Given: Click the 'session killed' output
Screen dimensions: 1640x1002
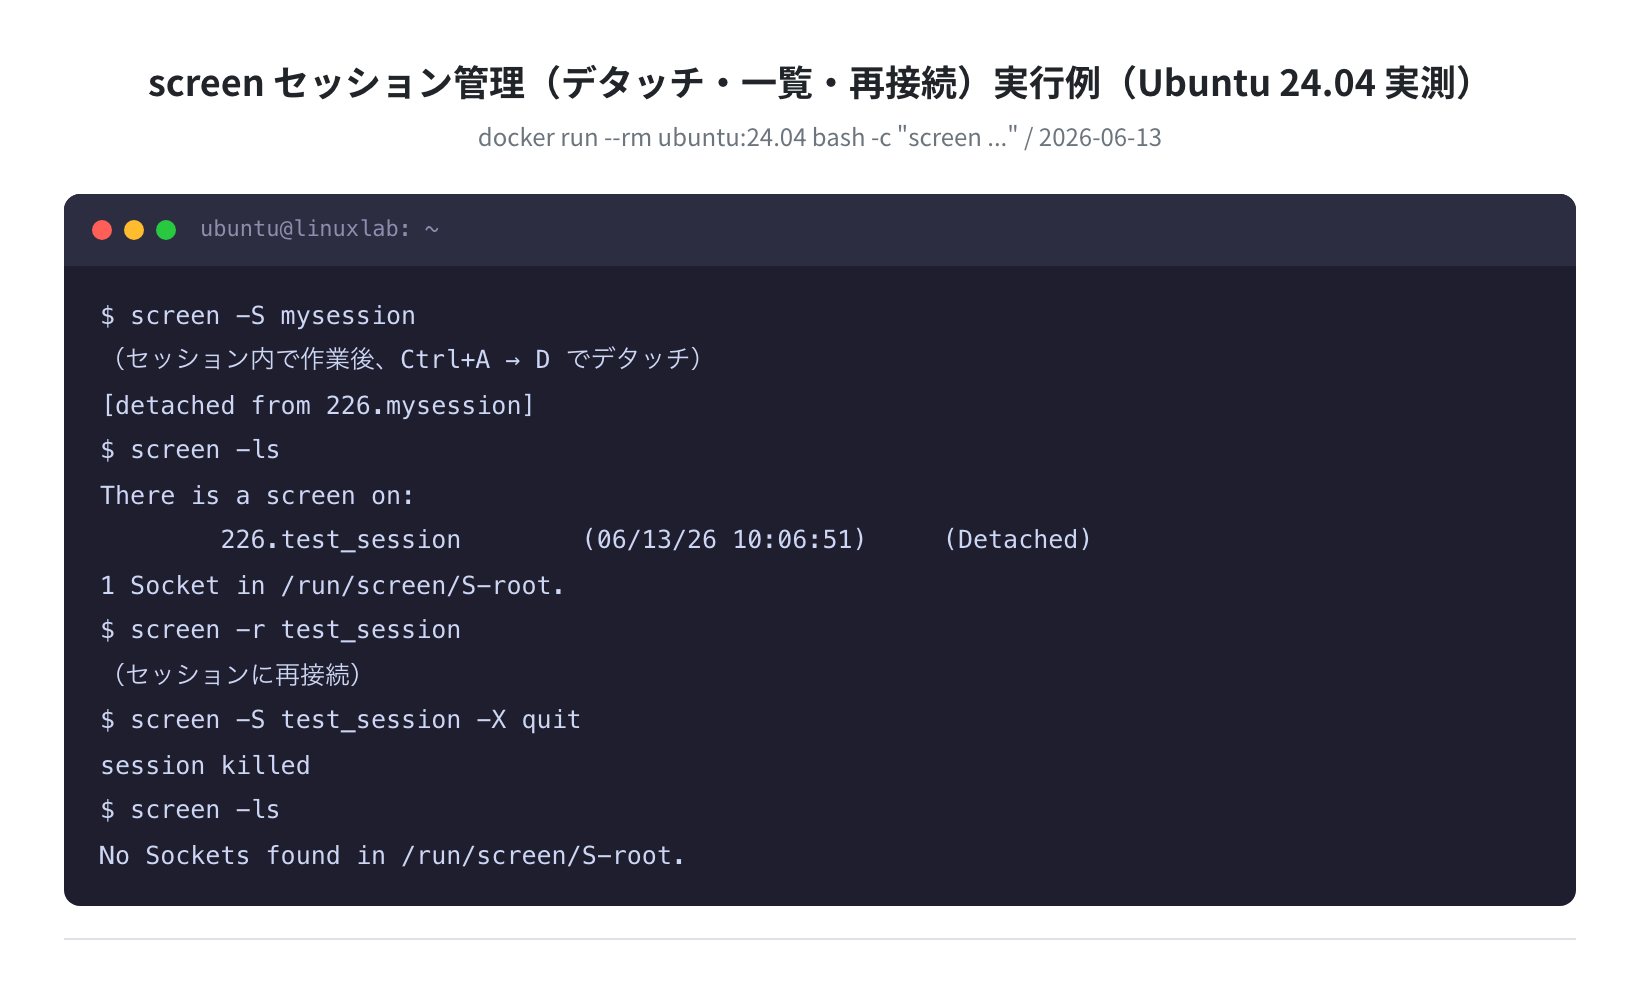Looking at the screenshot, I should click(x=205, y=766).
